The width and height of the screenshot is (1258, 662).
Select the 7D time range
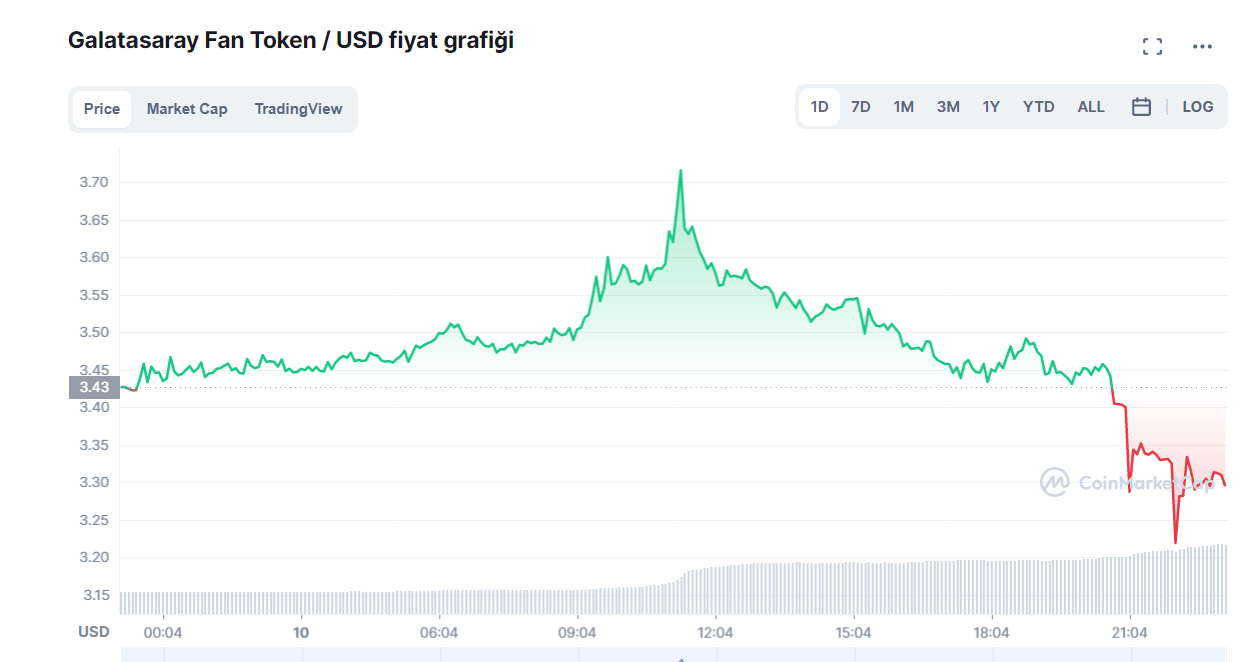pos(860,107)
